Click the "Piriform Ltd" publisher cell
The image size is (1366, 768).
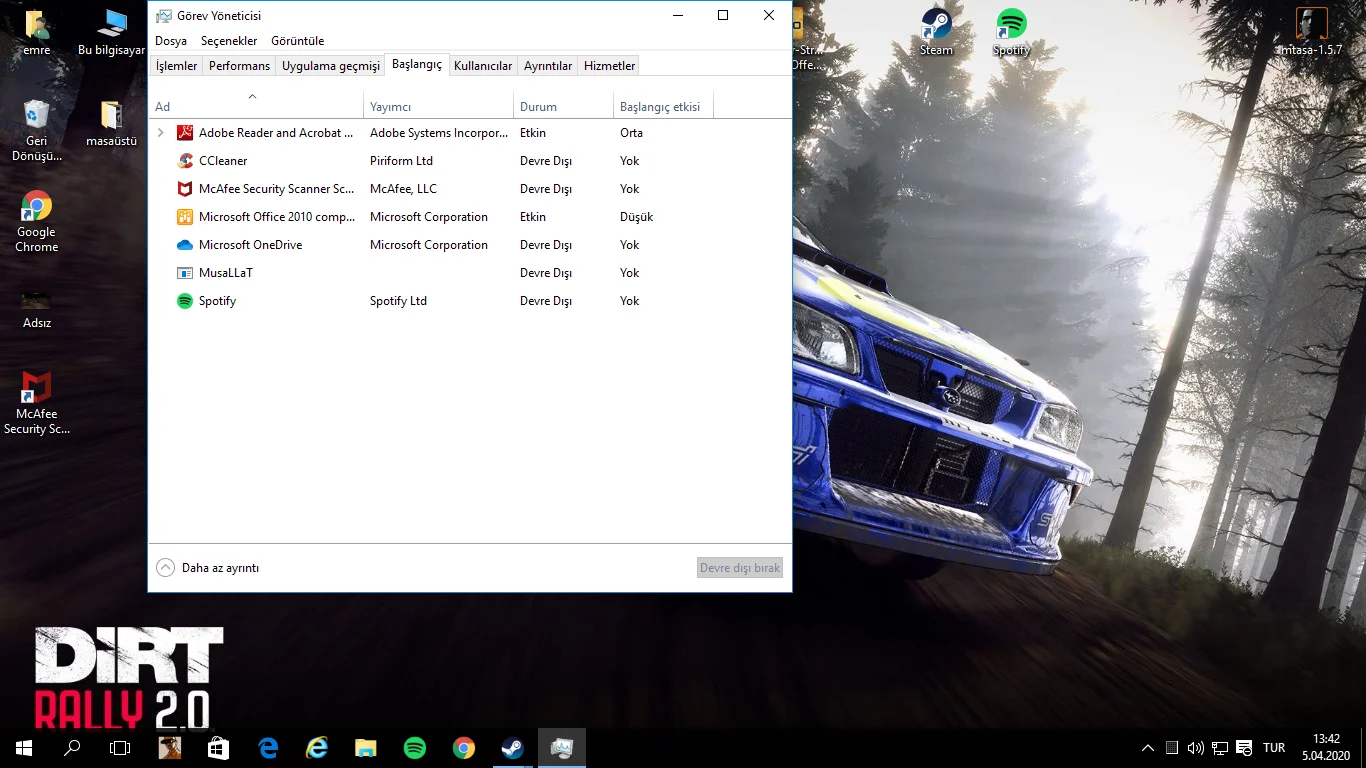click(x=401, y=161)
